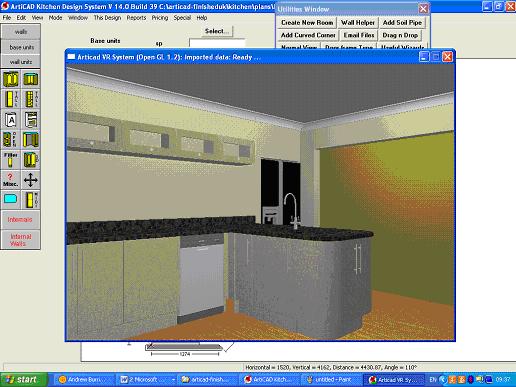The width and height of the screenshot is (516, 387).
Task: Select the OPEN shelf unit icon
Action: click(11, 139)
